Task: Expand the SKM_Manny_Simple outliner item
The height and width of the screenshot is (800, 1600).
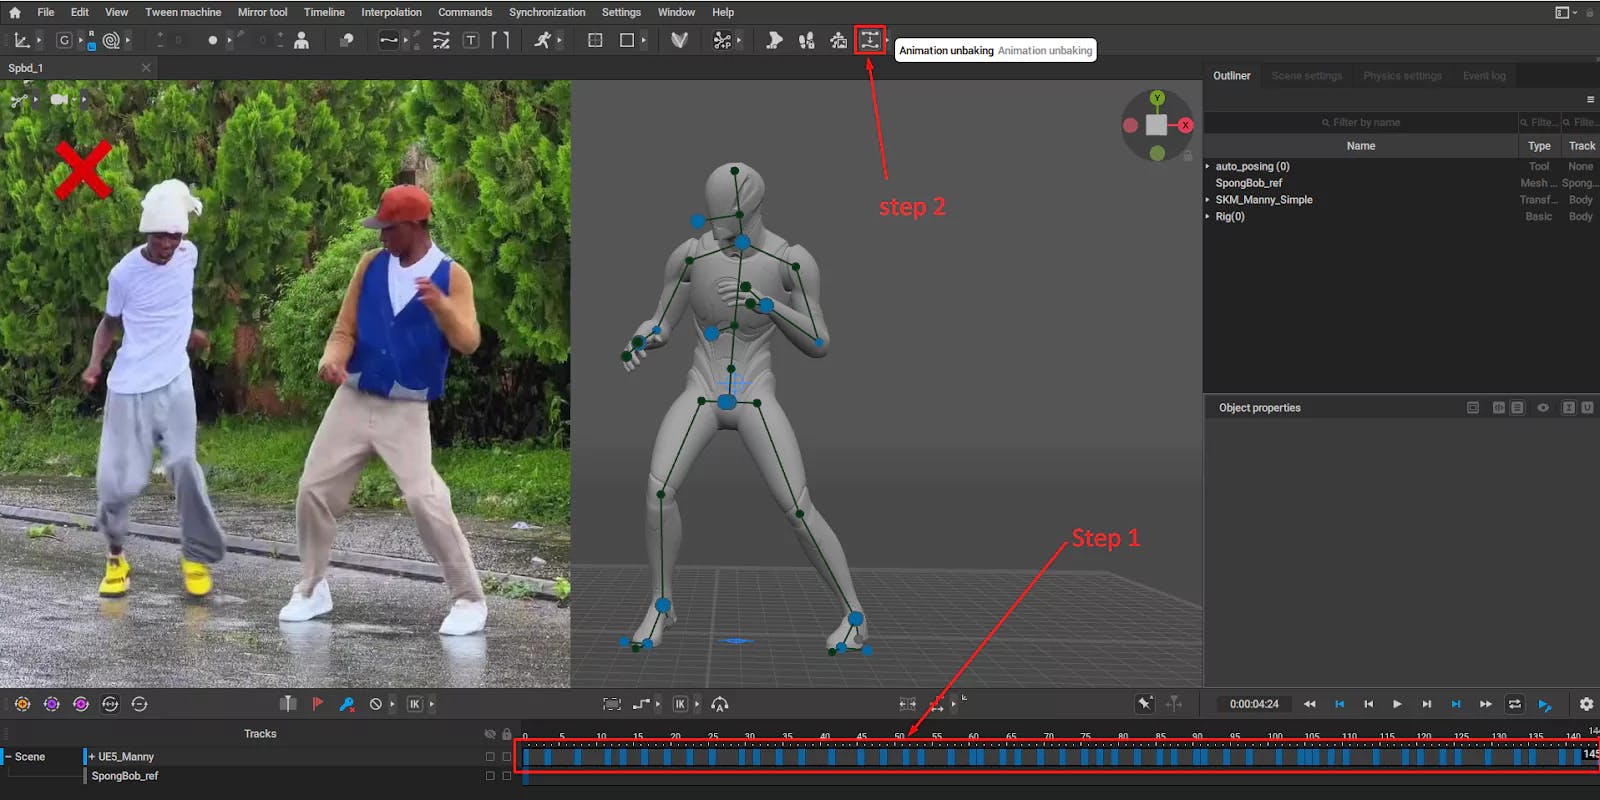Action: click(1208, 200)
